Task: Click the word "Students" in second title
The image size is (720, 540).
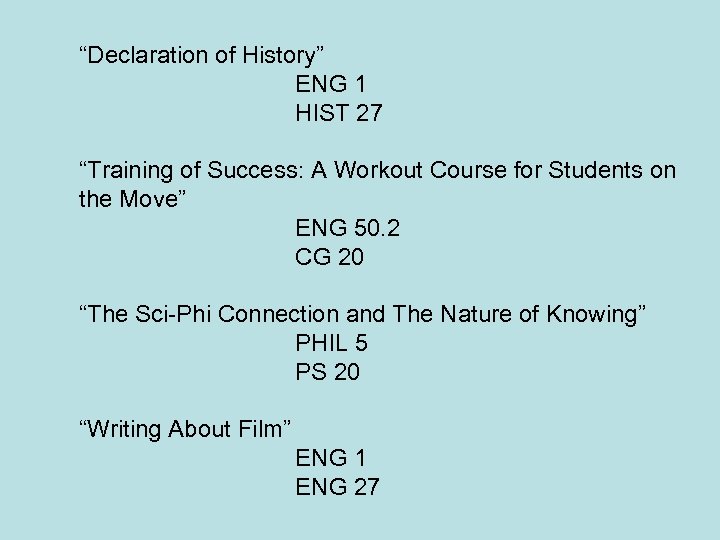Action: pyautogui.click(x=595, y=170)
